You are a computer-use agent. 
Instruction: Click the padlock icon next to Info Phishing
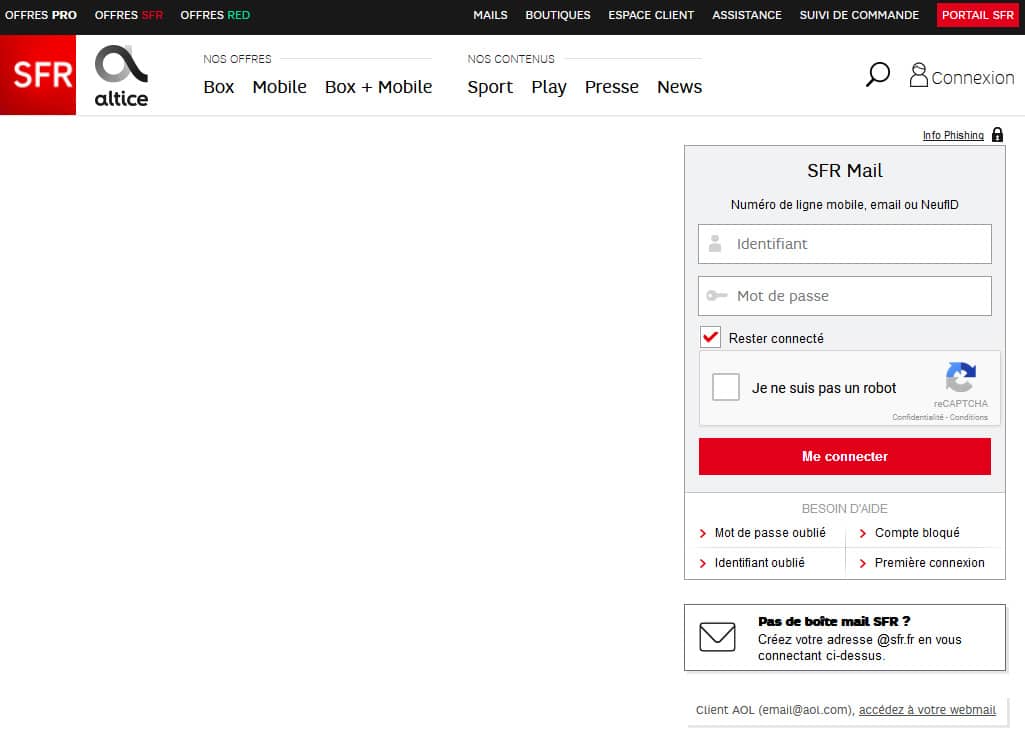coord(997,135)
